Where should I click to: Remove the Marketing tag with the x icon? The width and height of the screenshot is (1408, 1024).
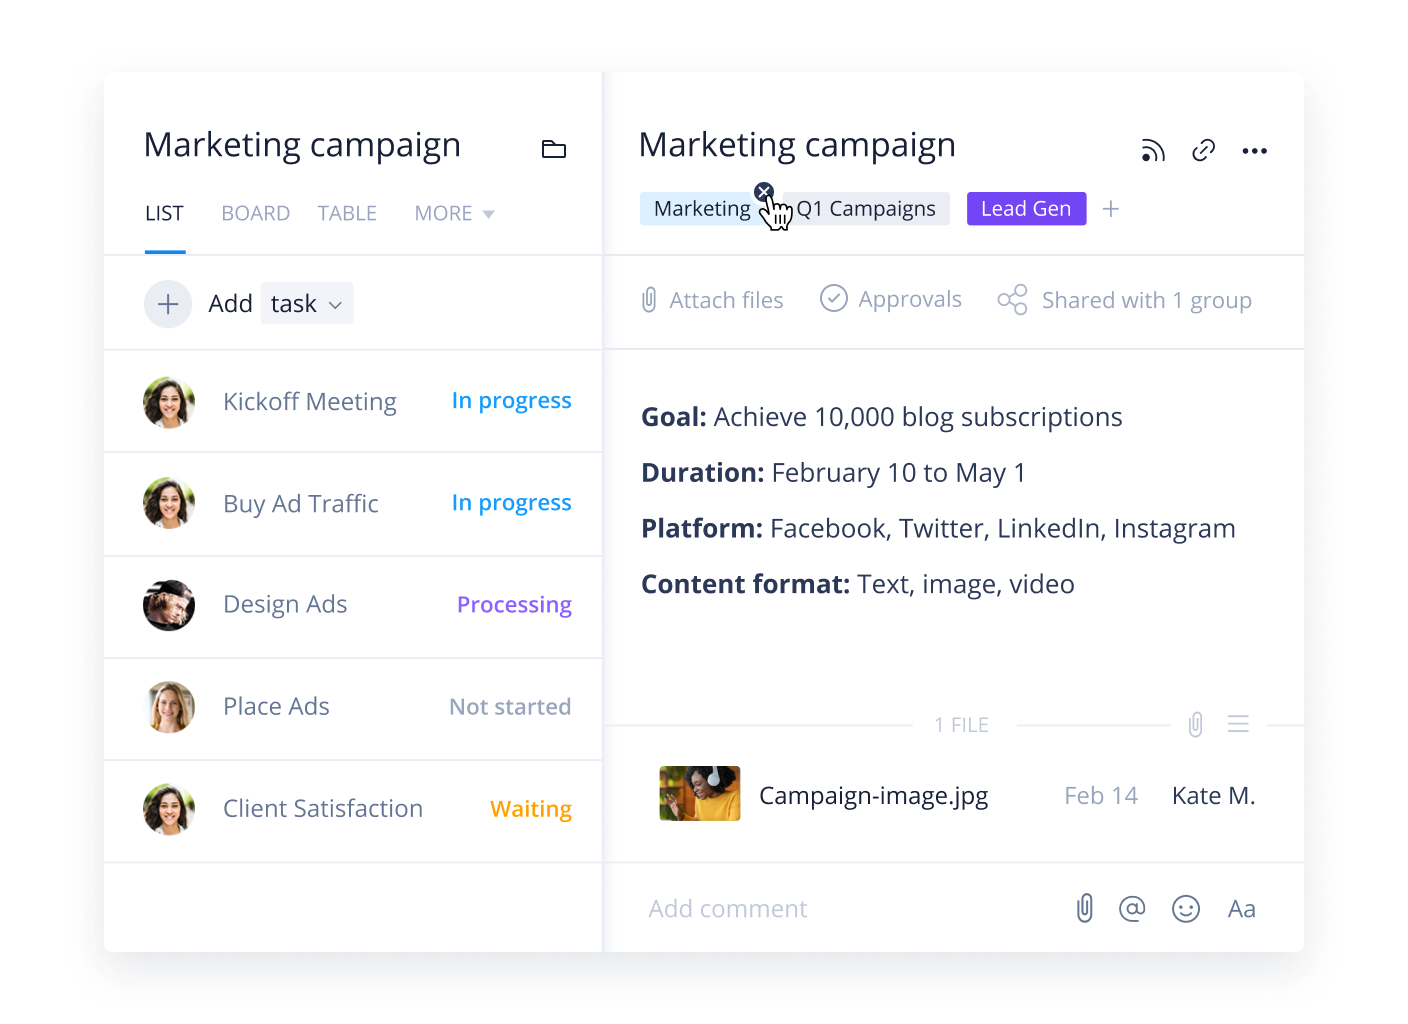pos(764,192)
